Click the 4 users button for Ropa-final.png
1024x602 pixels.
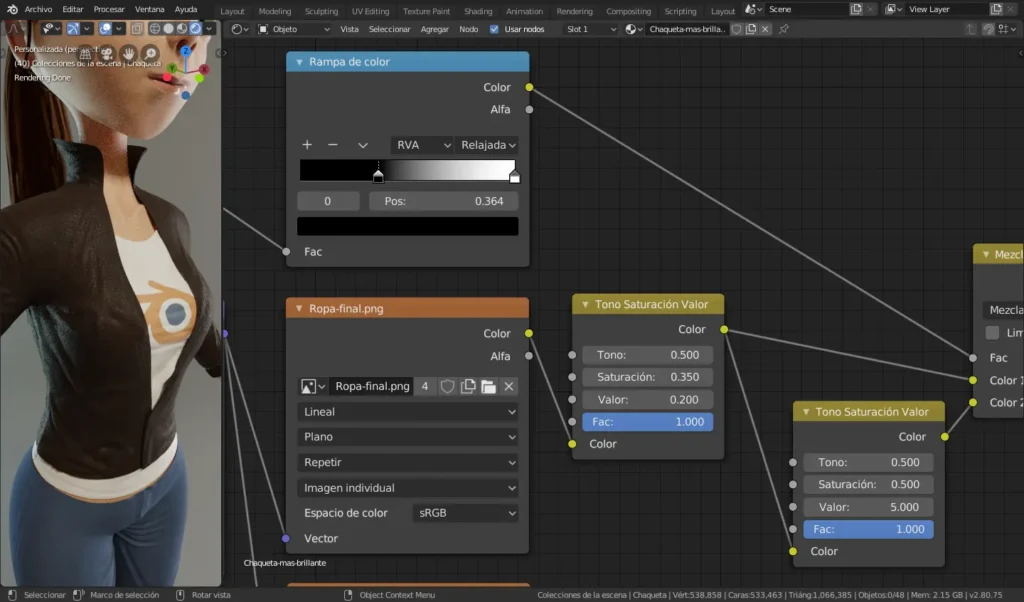pos(424,387)
